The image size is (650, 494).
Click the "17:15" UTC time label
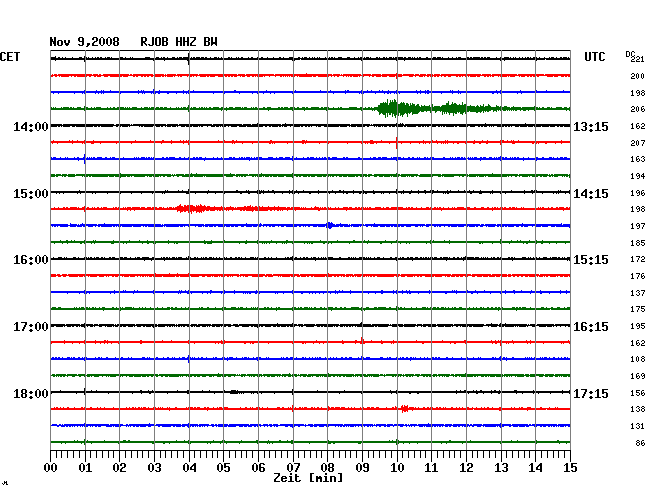[591, 393]
